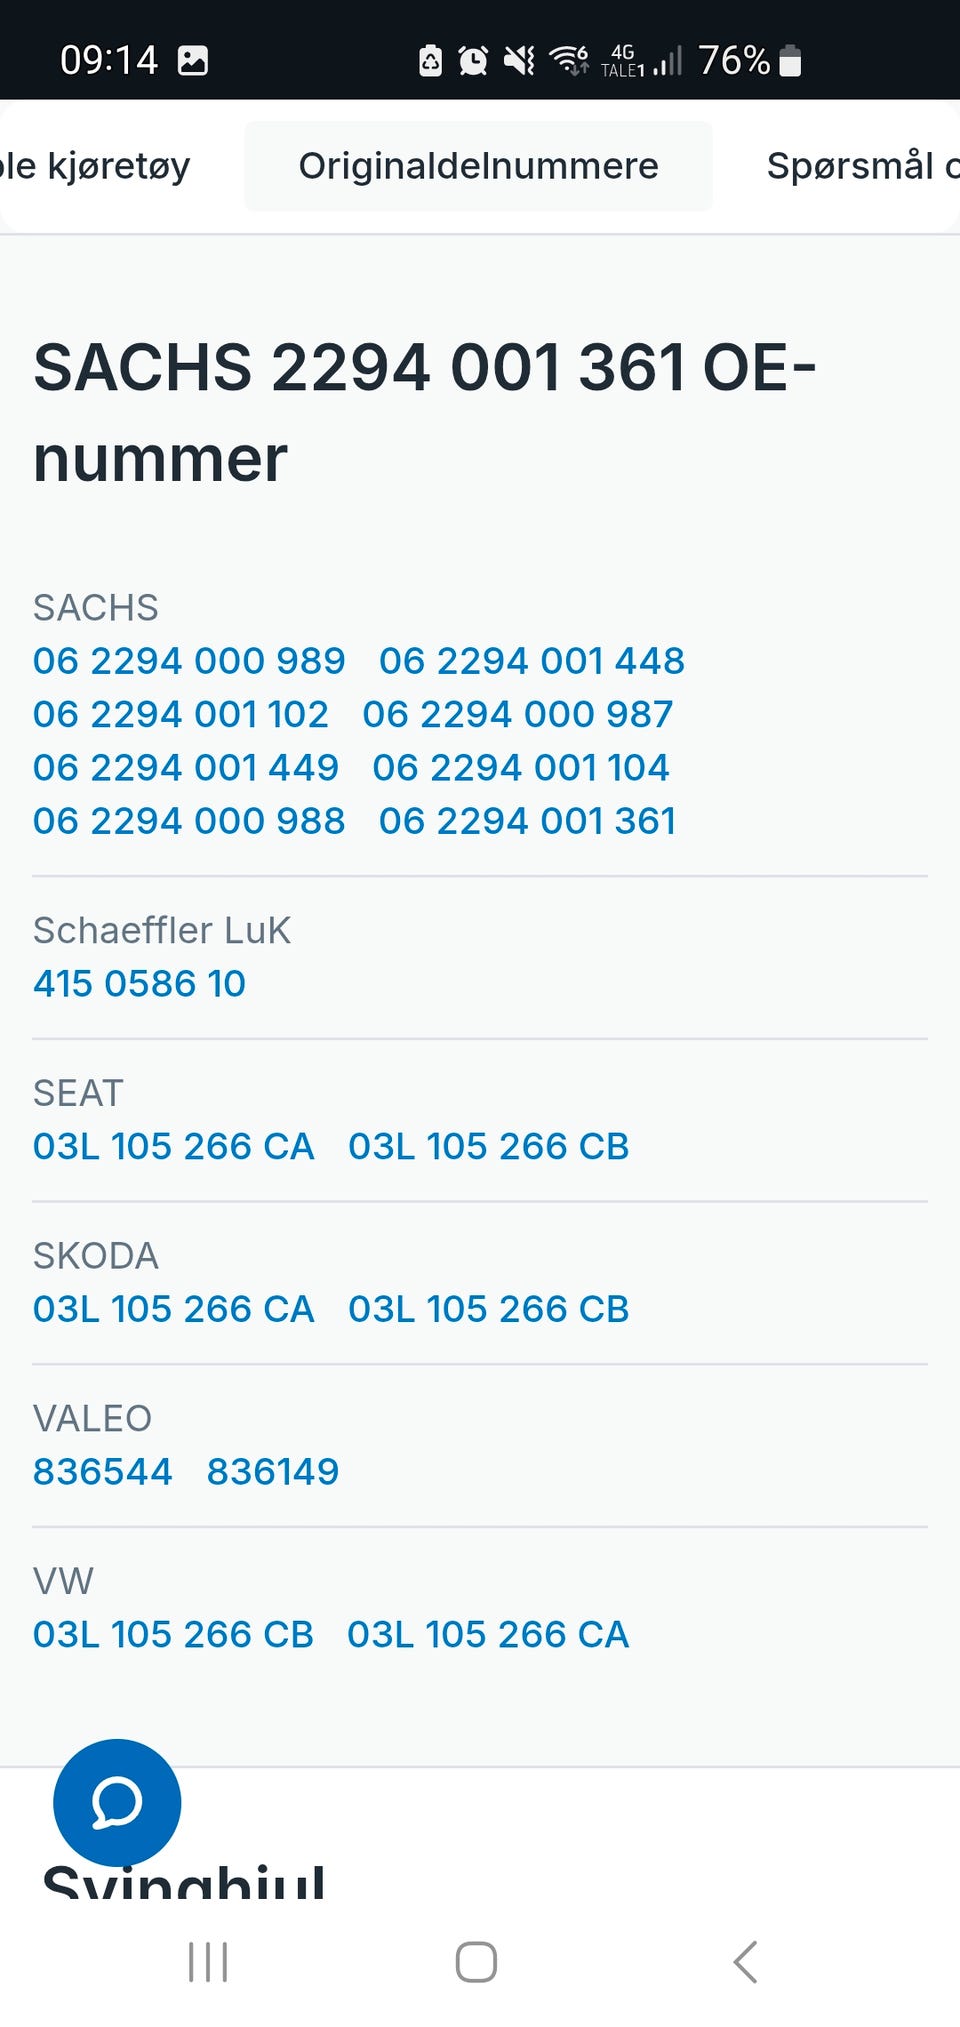Open the chat support bubble icon
Image resolution: width=960 pixels, height=2027 pixels.
click(117, 1802)
